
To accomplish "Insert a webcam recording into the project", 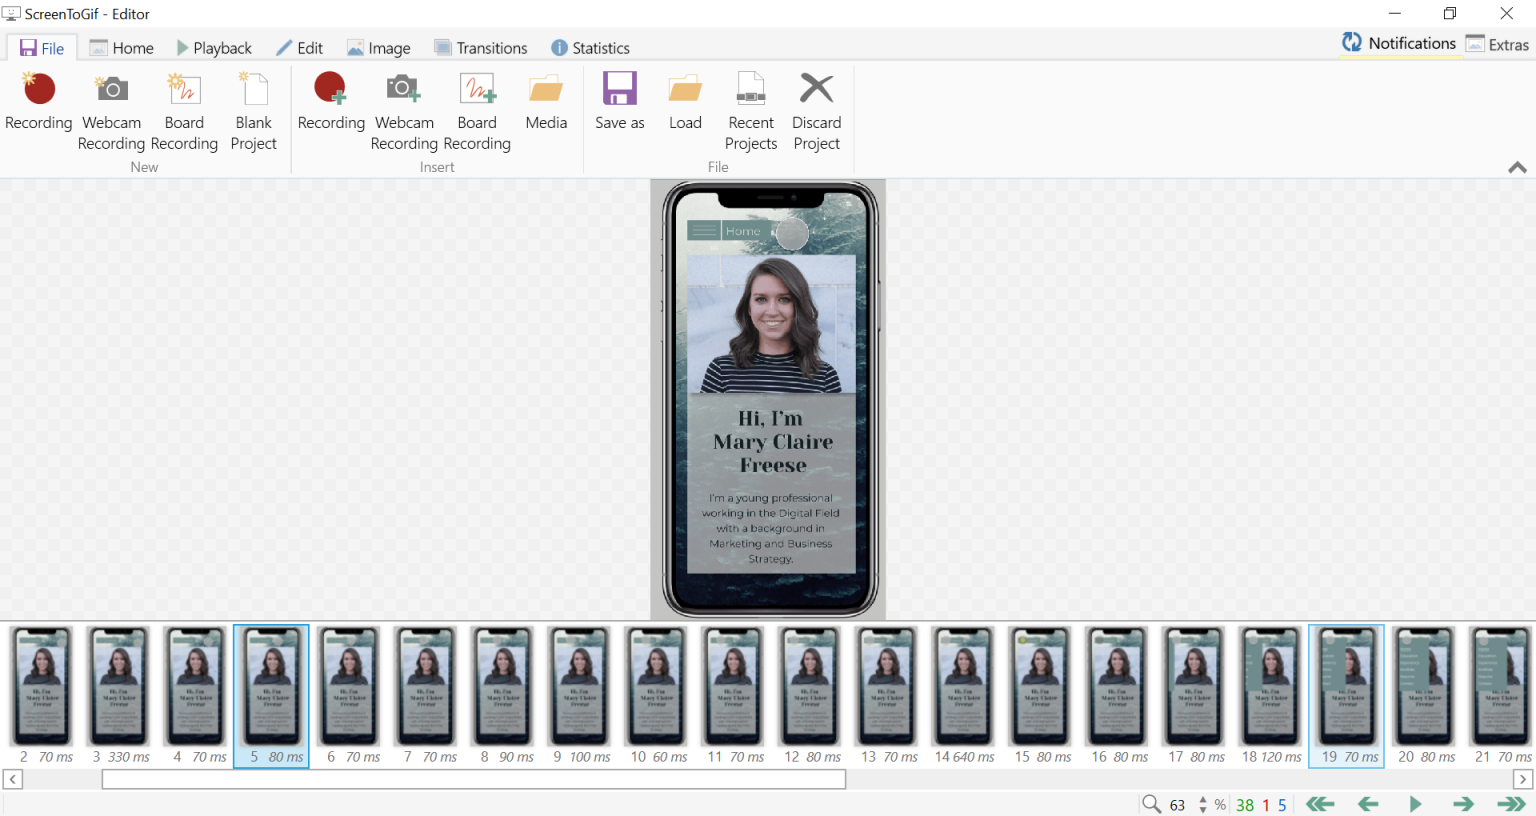I will (404, 110).
